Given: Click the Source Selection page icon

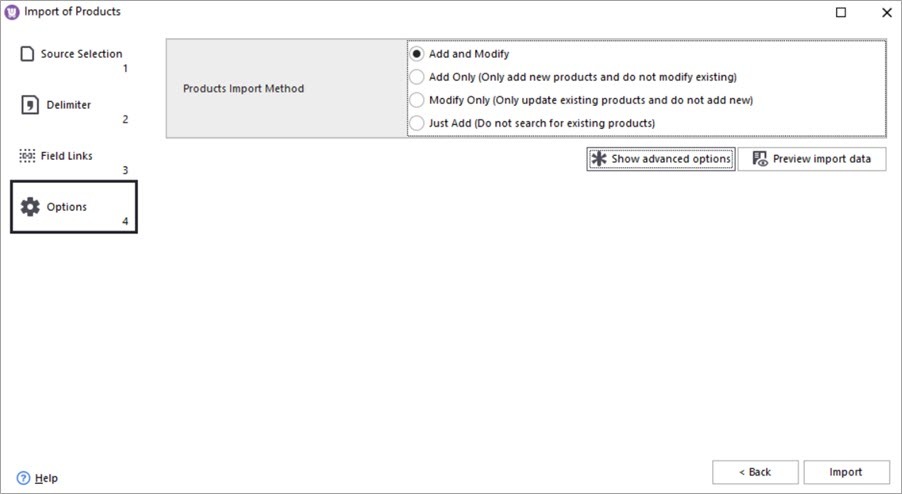Looking at the screenshot, I should pyautogui.click(x=28, y=54).
